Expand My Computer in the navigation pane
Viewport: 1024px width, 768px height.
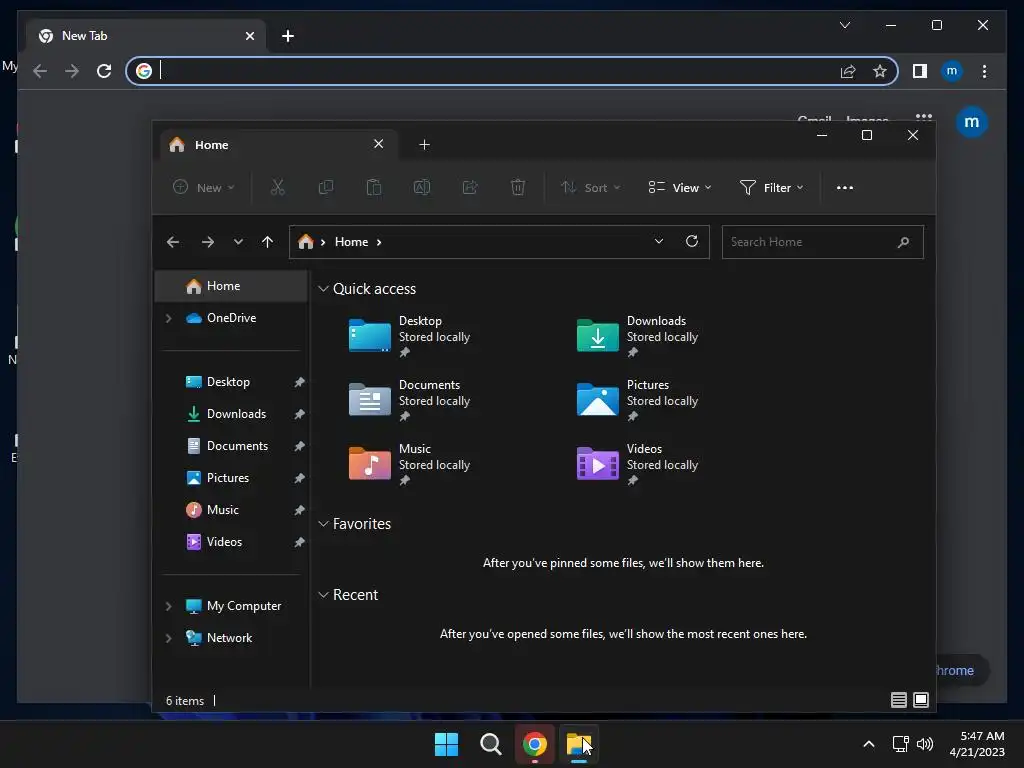click(168, 606)
